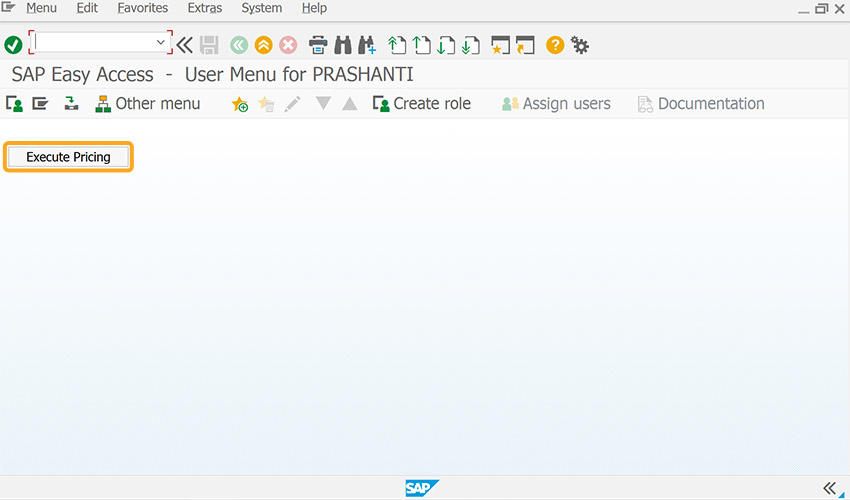Click the Create role button
850x500 pixels.
pos(422,104)
